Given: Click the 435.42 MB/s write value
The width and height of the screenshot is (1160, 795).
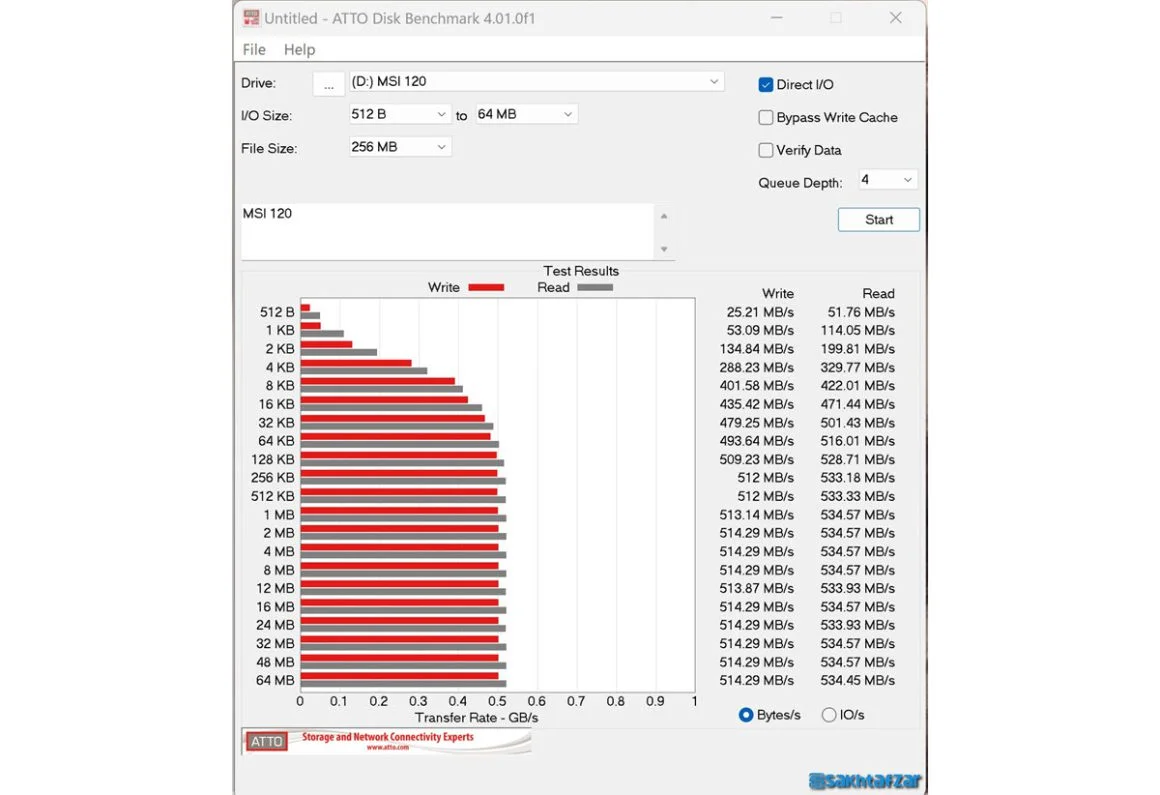Looking at the screenshot, I should 757,405.
